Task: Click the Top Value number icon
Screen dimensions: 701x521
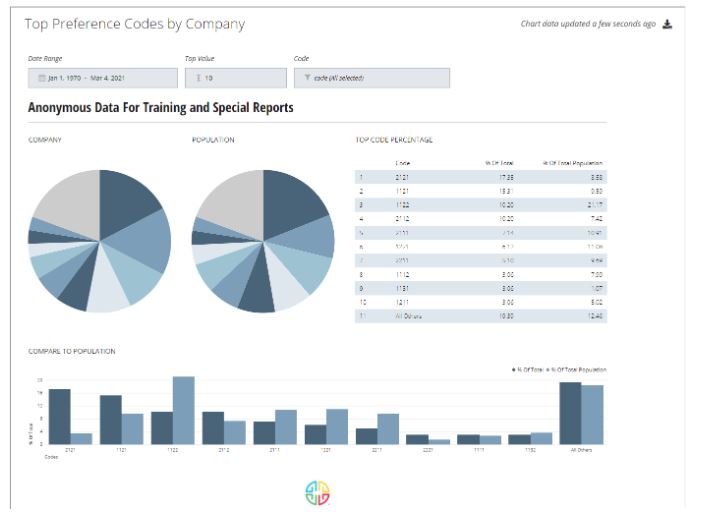Action: (x=199, y=77)
